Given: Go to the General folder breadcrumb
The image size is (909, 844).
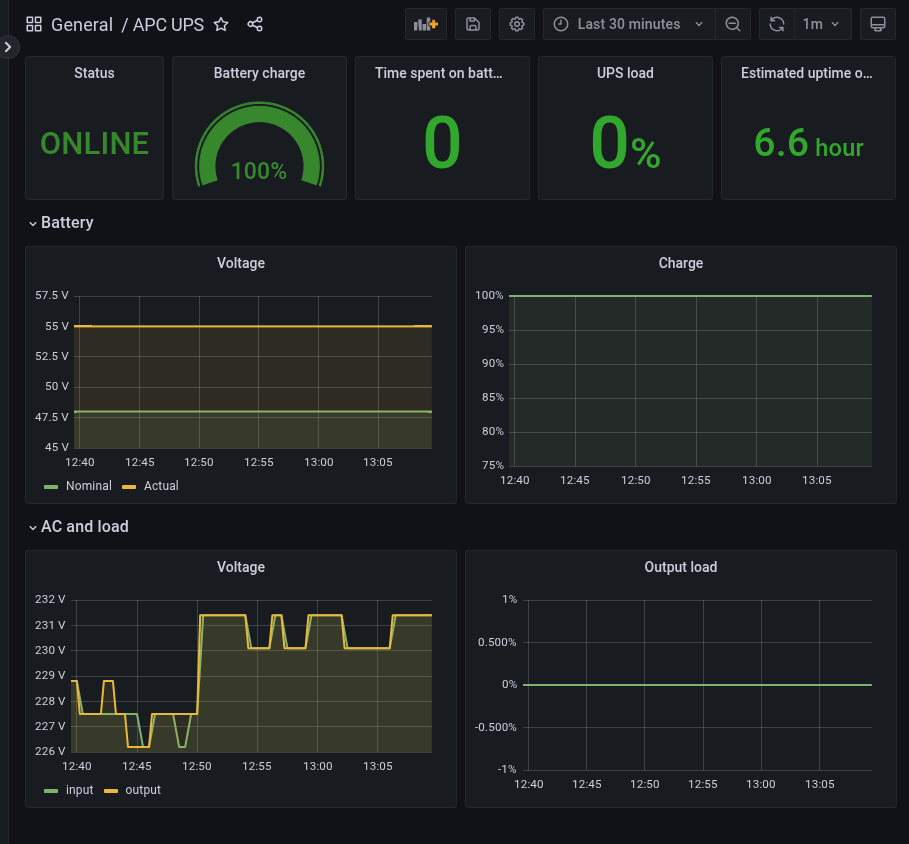Looking at the screenshot, I should click(83, 24).
